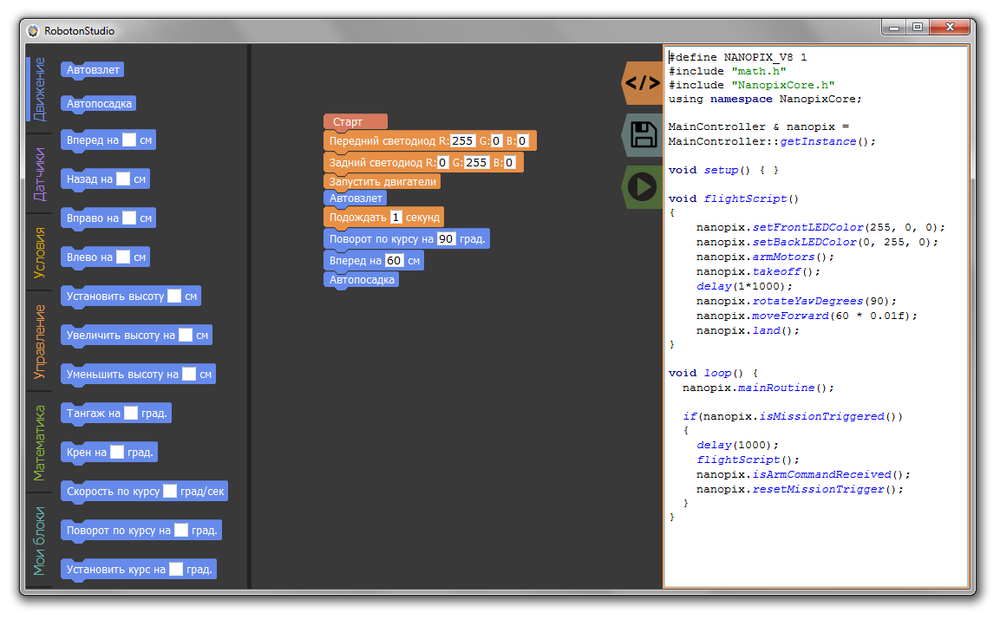The height and width of the screenshot is (619, 1000).
Task: Switch to the Датчики tab
Action: (39, 173)
